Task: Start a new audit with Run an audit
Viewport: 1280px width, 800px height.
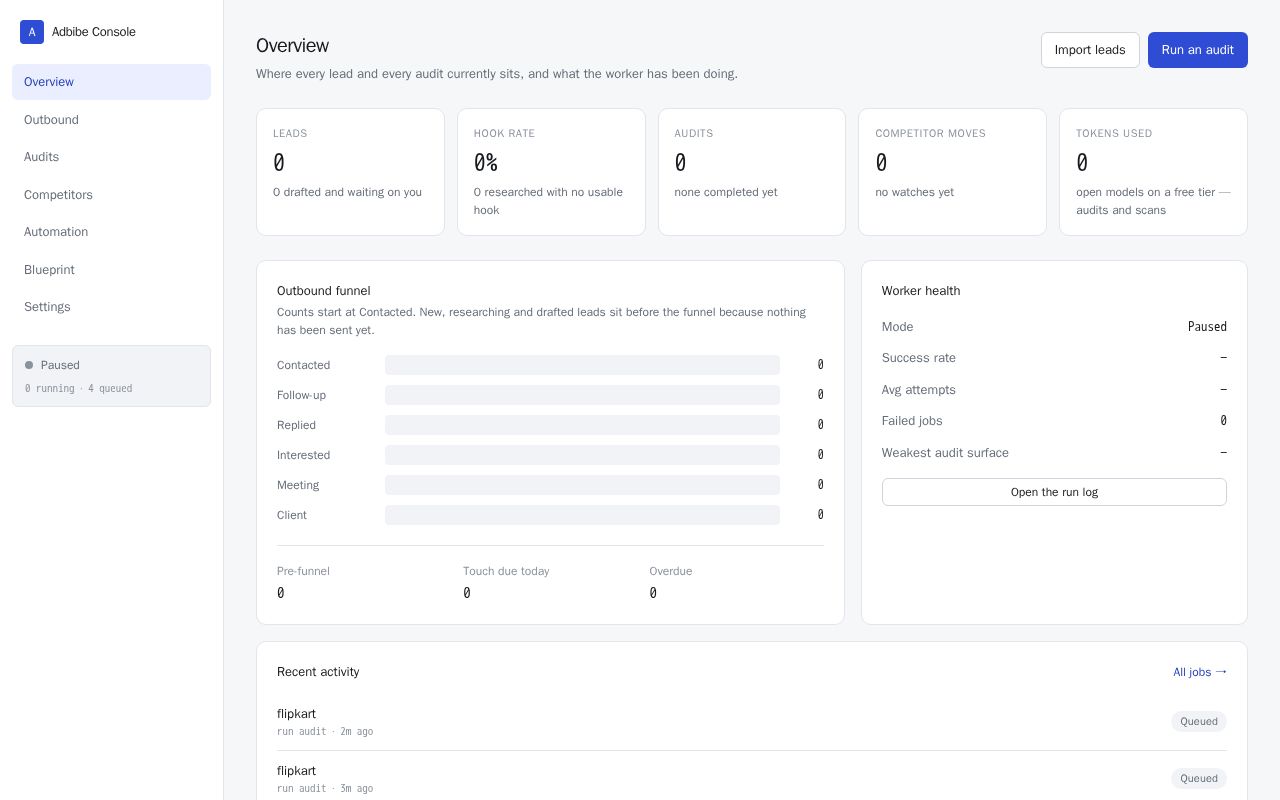Action: (1198, 50)
